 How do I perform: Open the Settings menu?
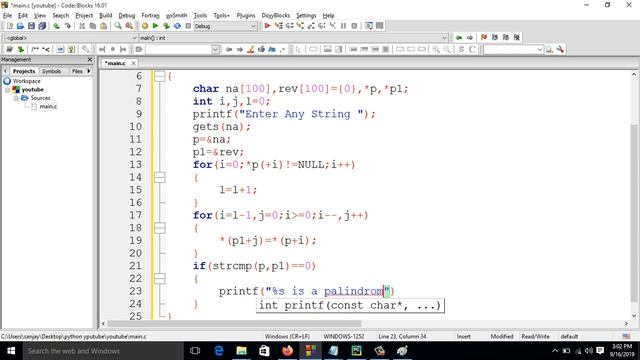[306, 16]
